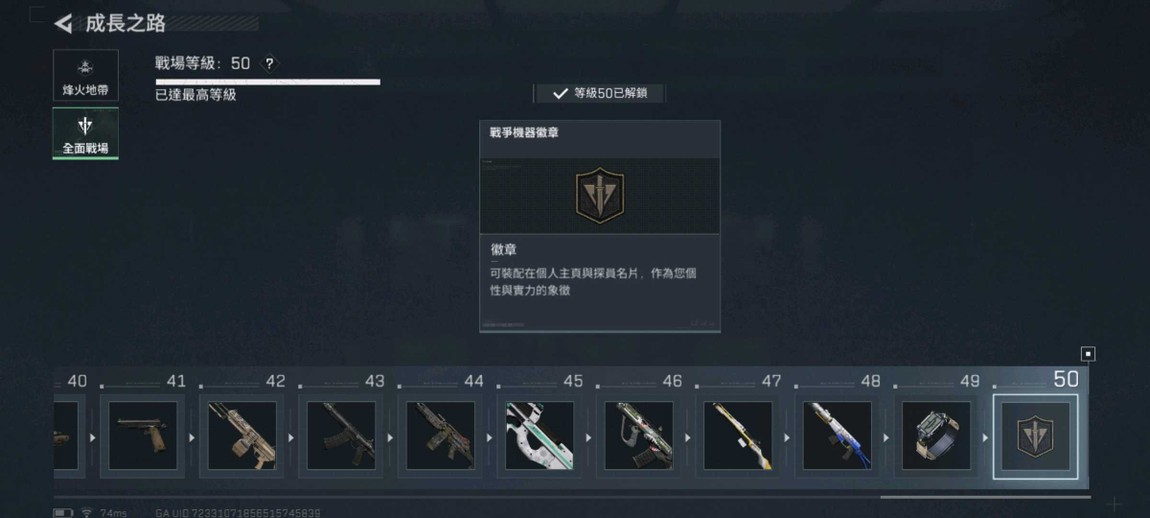Select the level 50 war machine badge tile
The width and height of the screenshot is (1150, 518).
point(1036,437)
